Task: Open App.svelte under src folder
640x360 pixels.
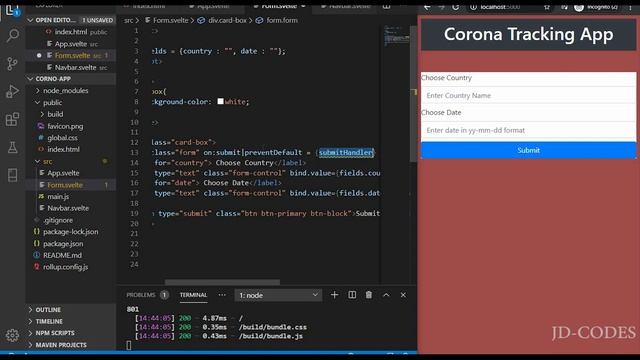Action: (63, 173)
